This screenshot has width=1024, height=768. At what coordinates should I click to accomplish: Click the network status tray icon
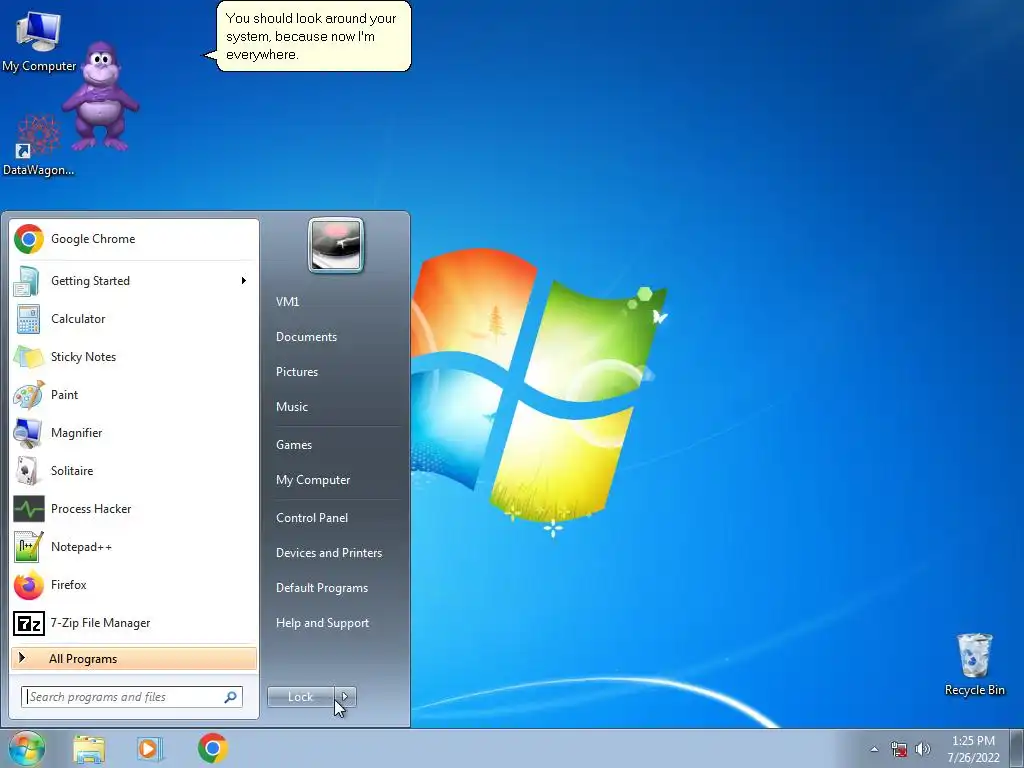click(899, 749)
